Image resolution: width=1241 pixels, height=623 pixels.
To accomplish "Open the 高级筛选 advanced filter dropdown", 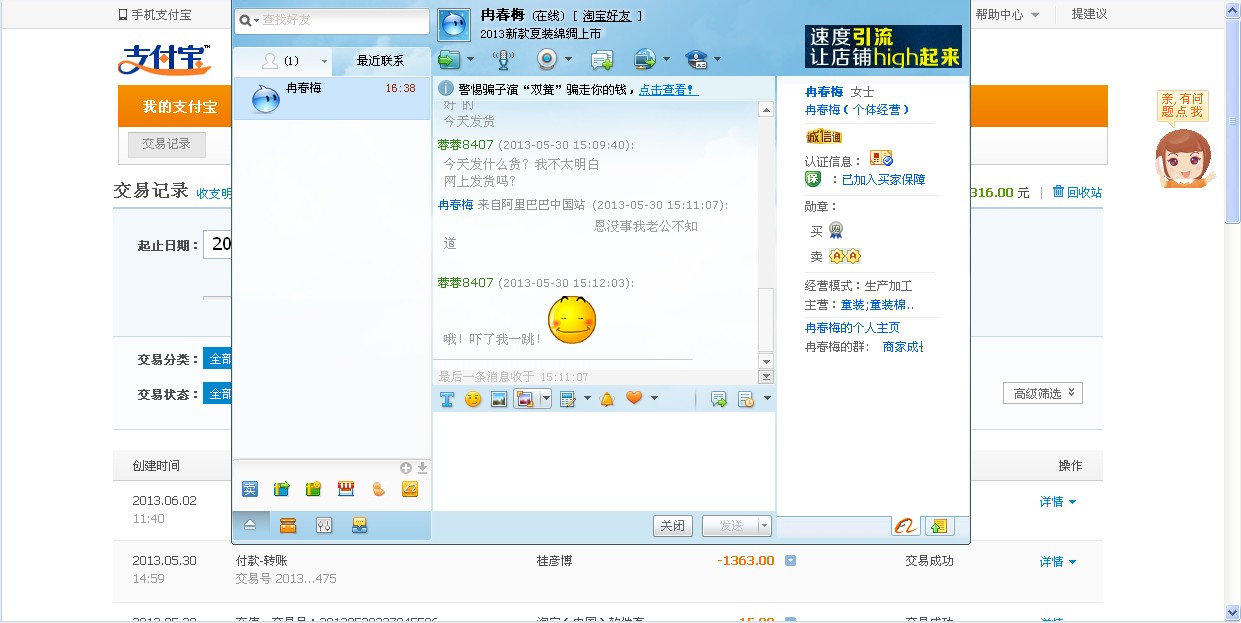I will pos(1043,393).
